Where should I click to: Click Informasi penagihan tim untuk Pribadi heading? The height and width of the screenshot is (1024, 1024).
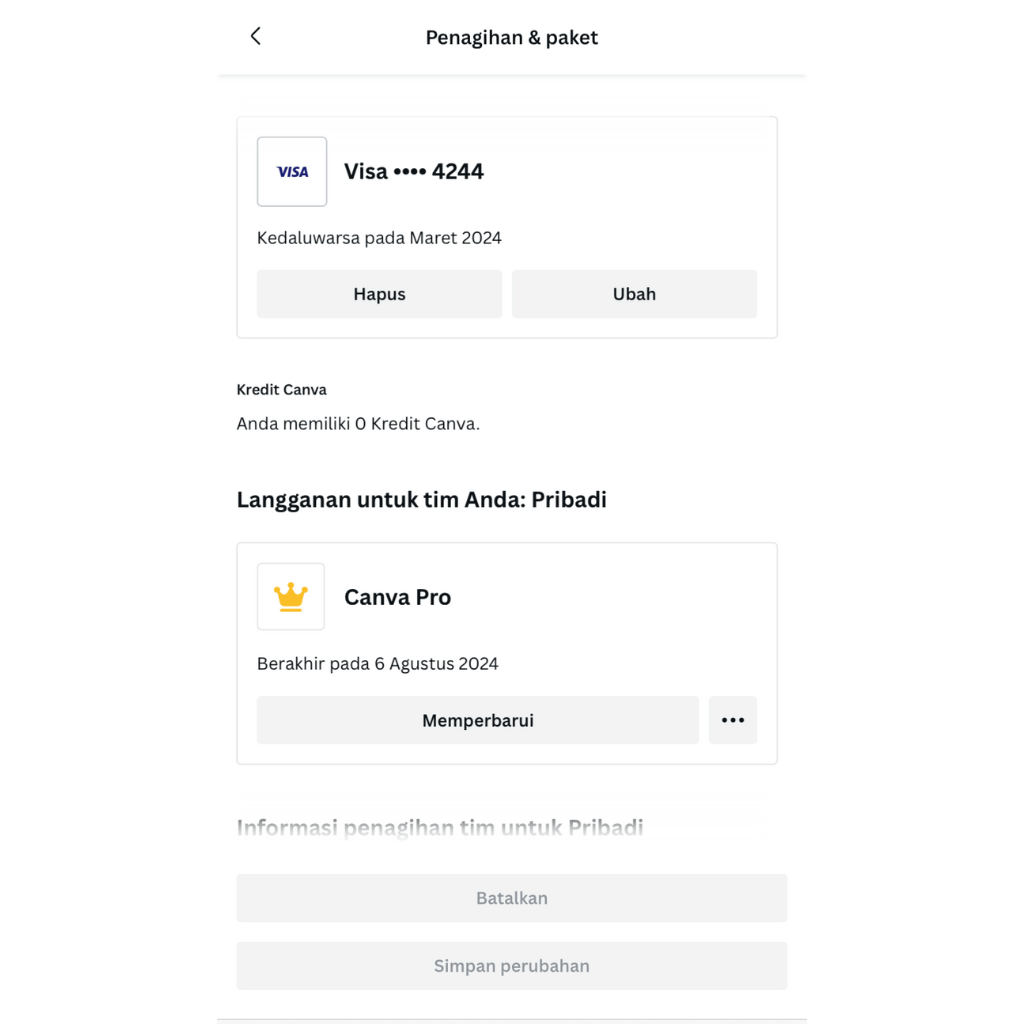pyautogui.click(x=439, y=828)
